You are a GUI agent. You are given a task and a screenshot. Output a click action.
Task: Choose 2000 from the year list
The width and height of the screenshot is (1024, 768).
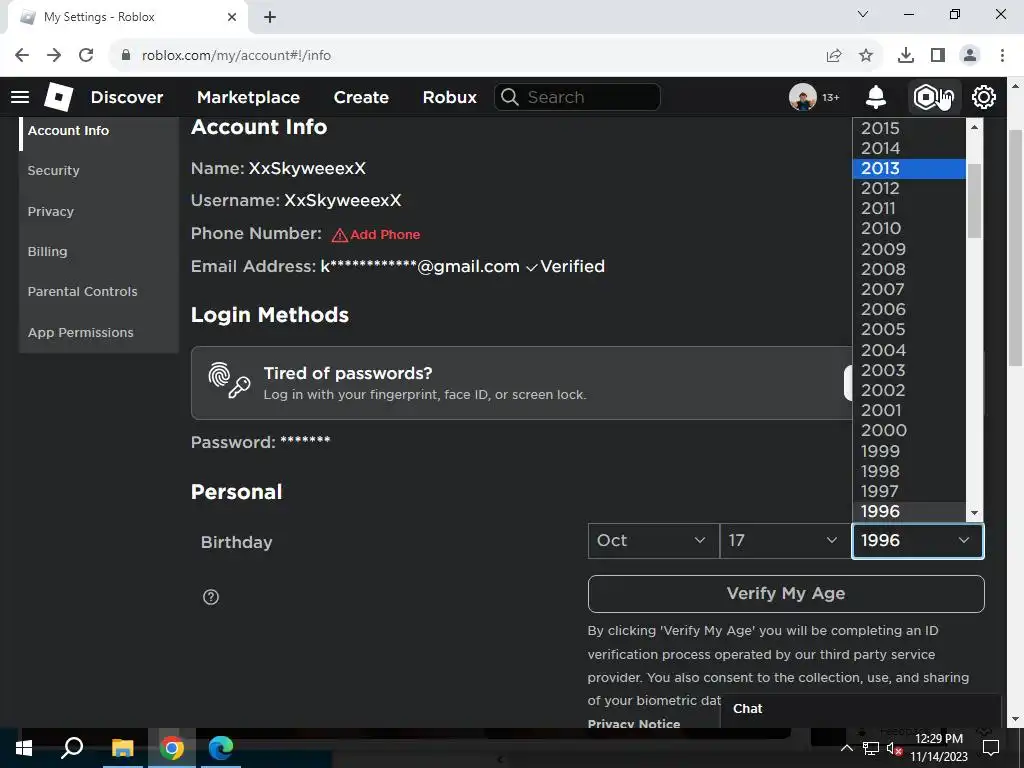909,430
